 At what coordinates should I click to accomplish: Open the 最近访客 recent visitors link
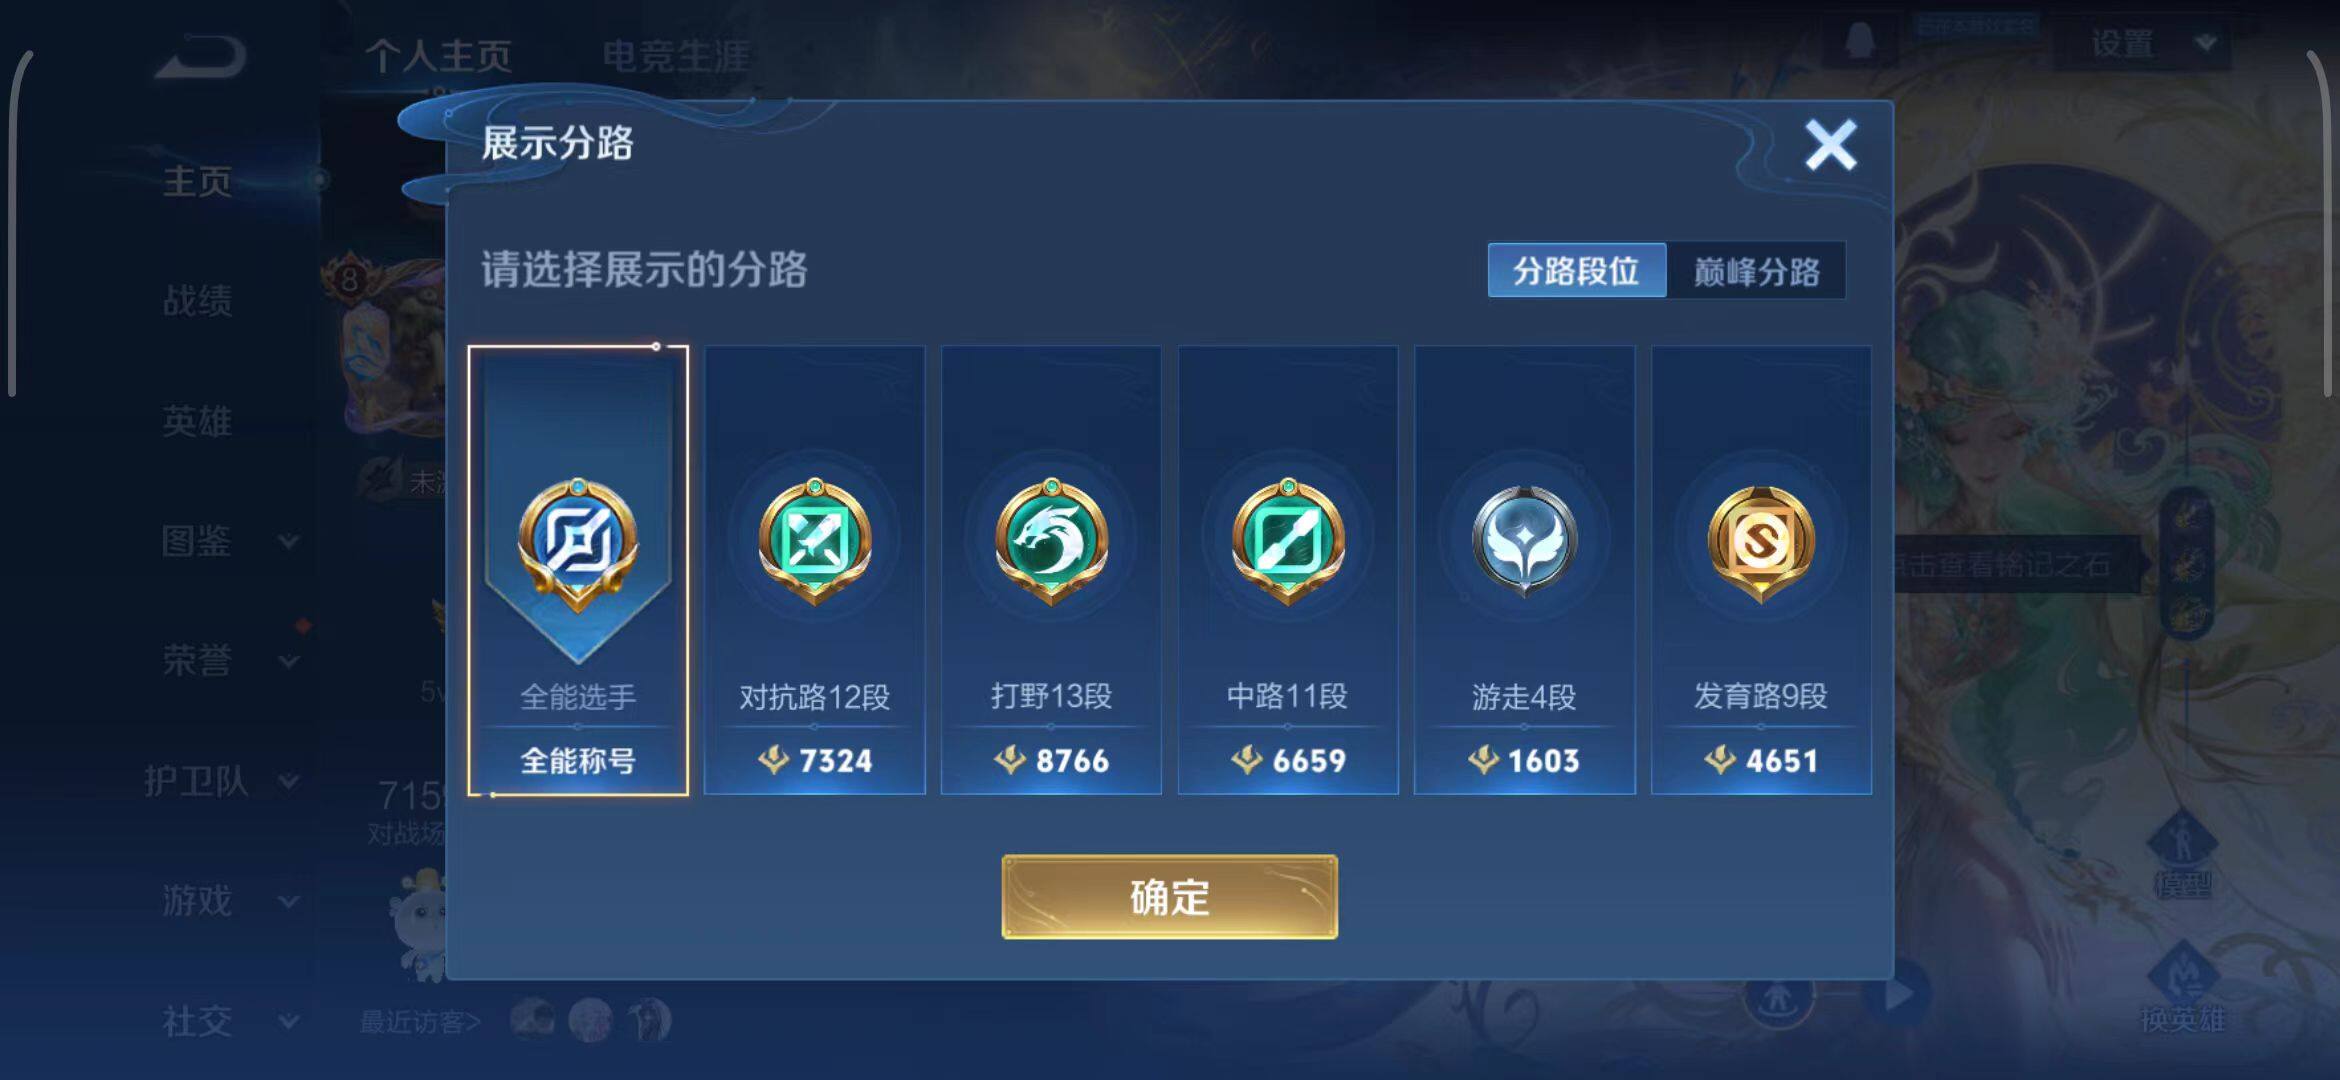(420, 1021)
